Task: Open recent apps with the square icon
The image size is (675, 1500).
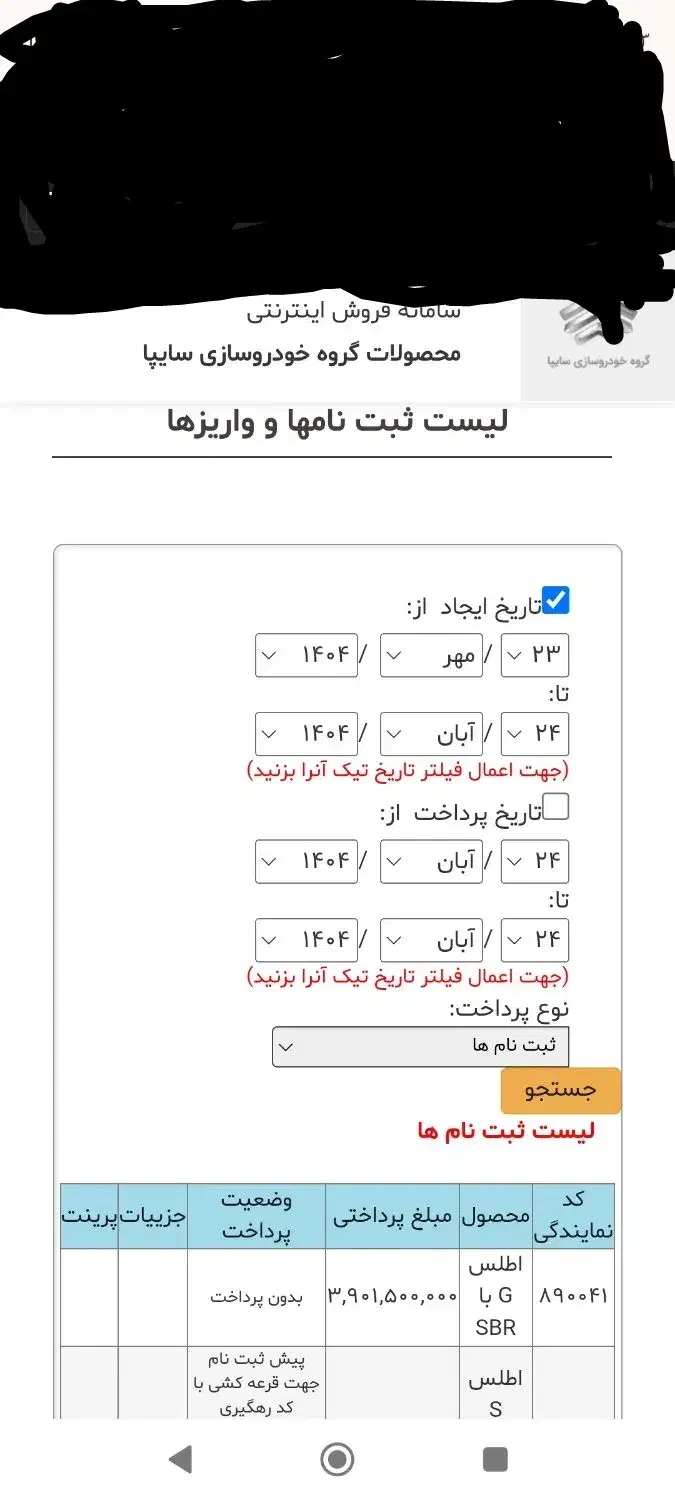Action: (493, 1459)
